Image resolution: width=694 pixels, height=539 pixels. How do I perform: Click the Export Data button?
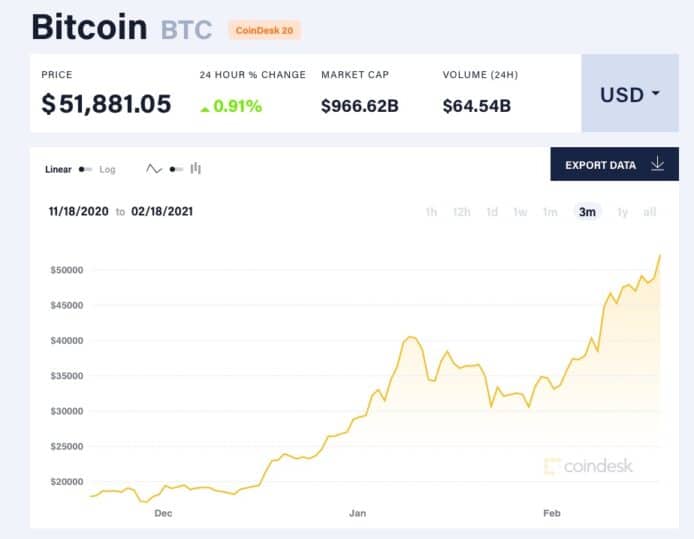(614, 164)
